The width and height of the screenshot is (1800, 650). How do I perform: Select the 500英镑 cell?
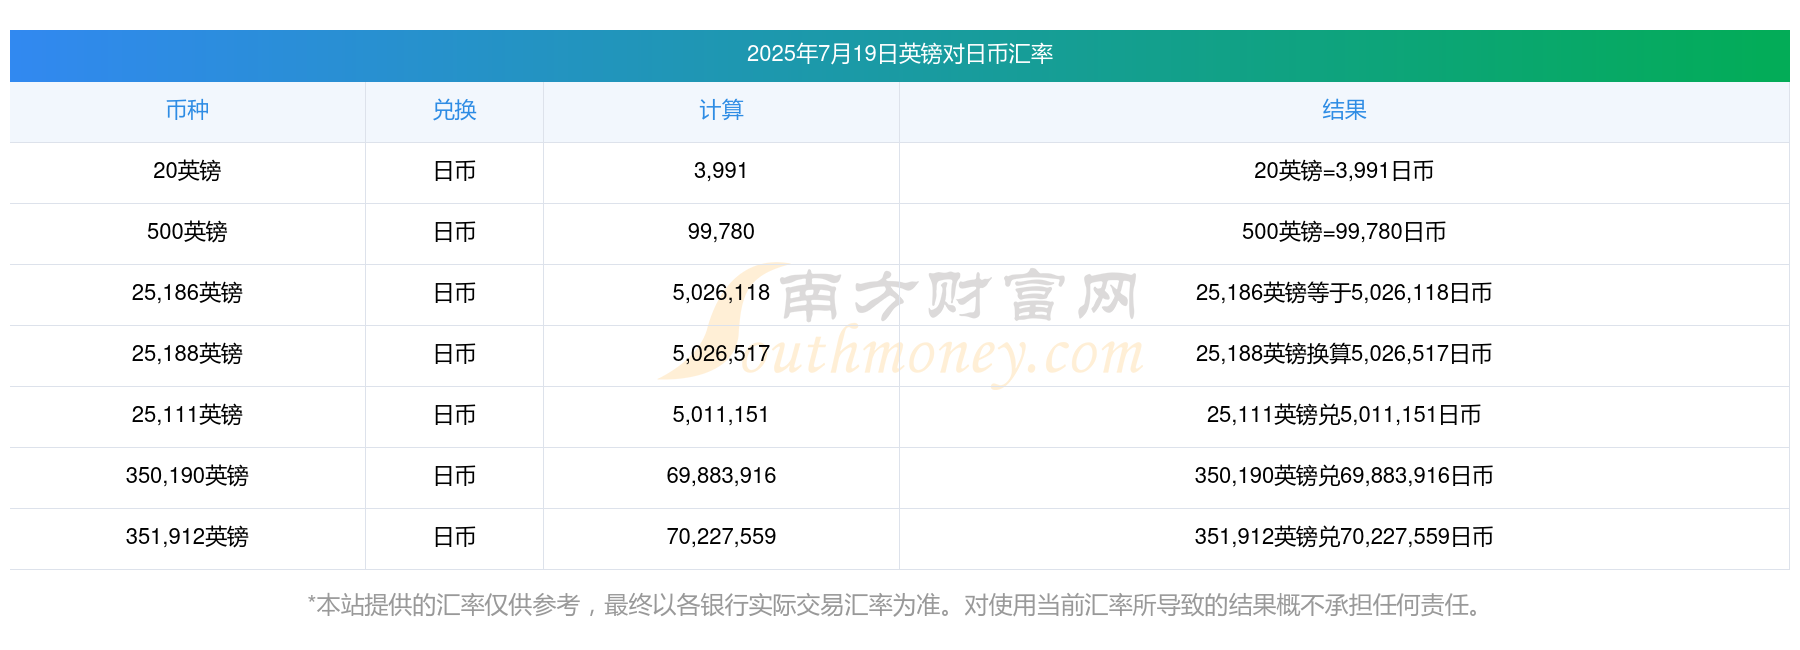click(187, 232)
